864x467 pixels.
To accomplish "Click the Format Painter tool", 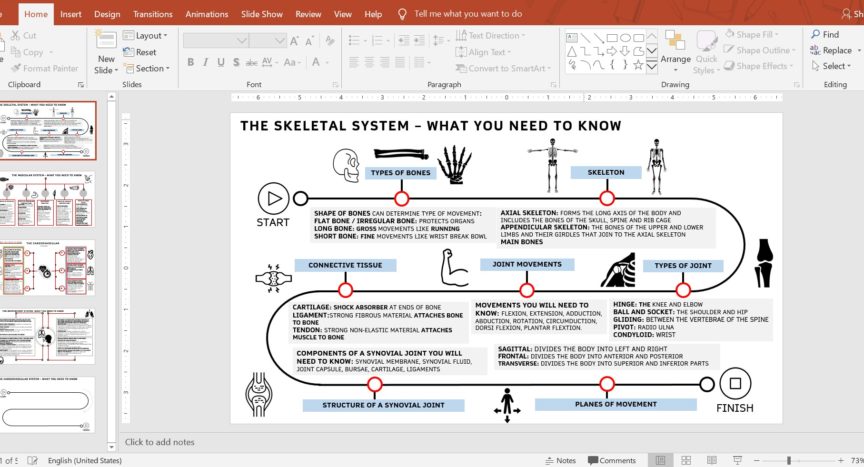I will tap(44, 68).
